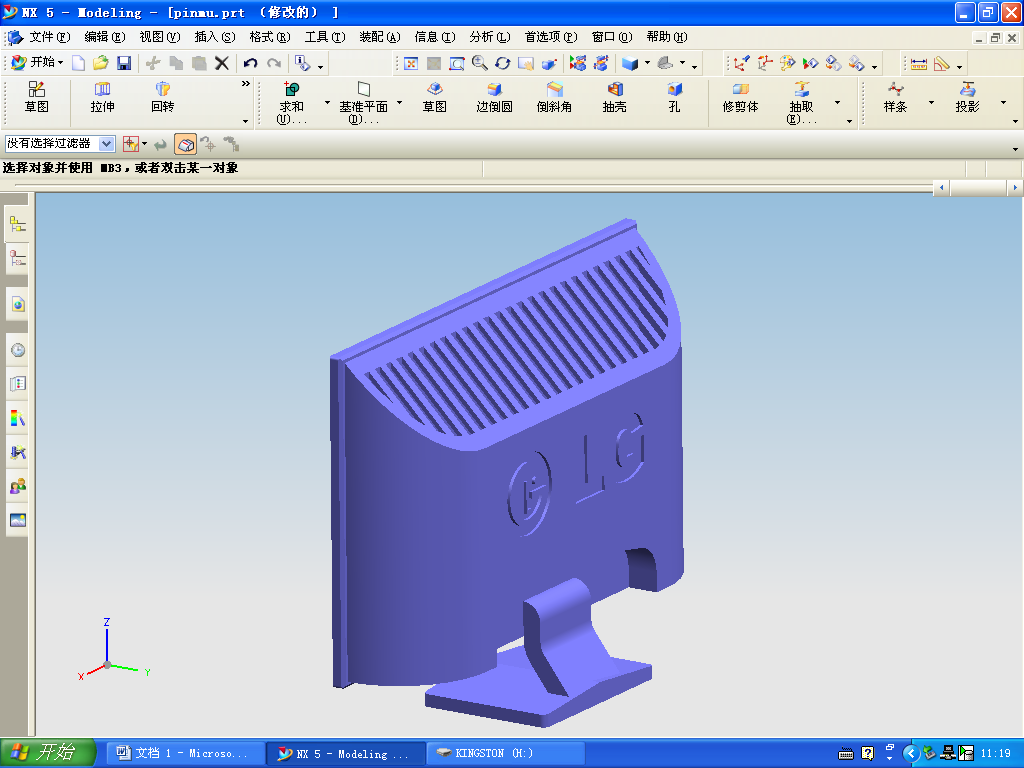Open the History clock tab in sidebar

[x=17, y=350]
